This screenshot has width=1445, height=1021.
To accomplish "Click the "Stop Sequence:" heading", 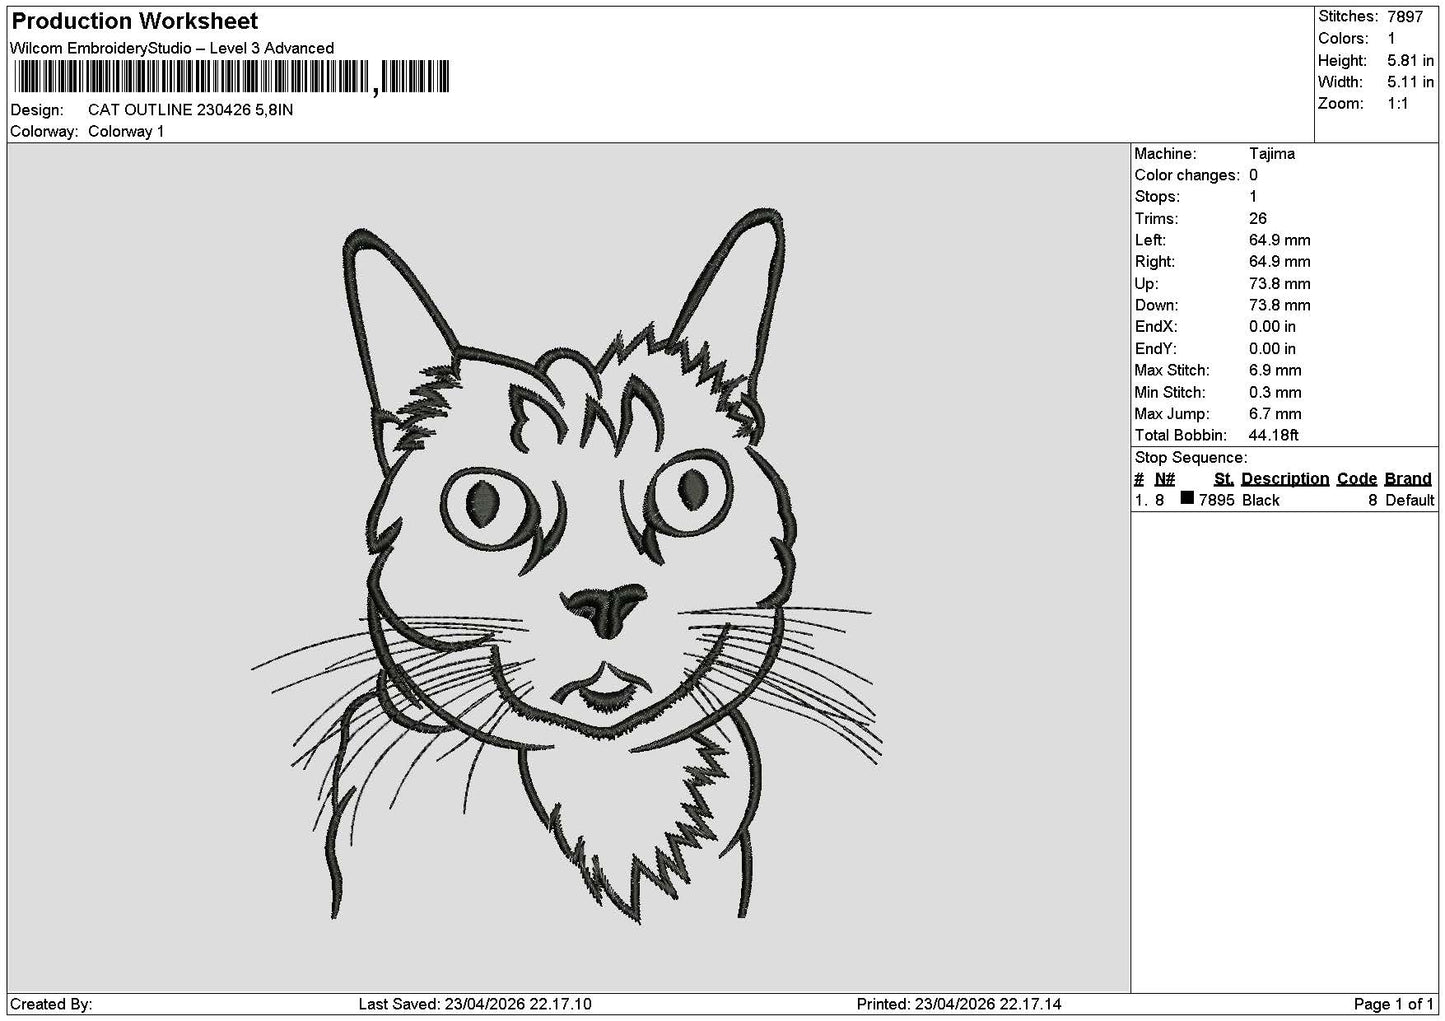I will [x=1191, y=458].
